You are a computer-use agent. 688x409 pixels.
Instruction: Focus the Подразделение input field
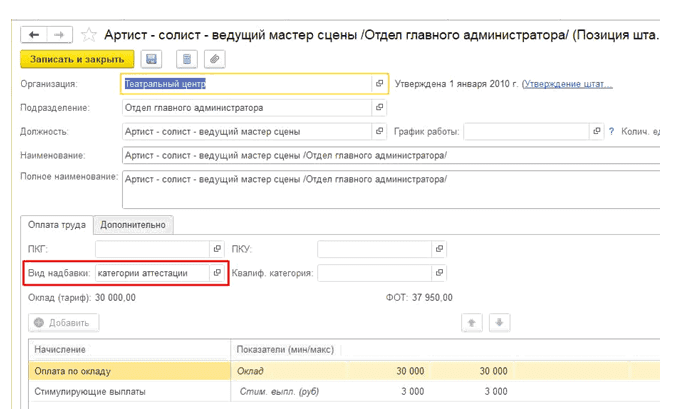point(247,108)
